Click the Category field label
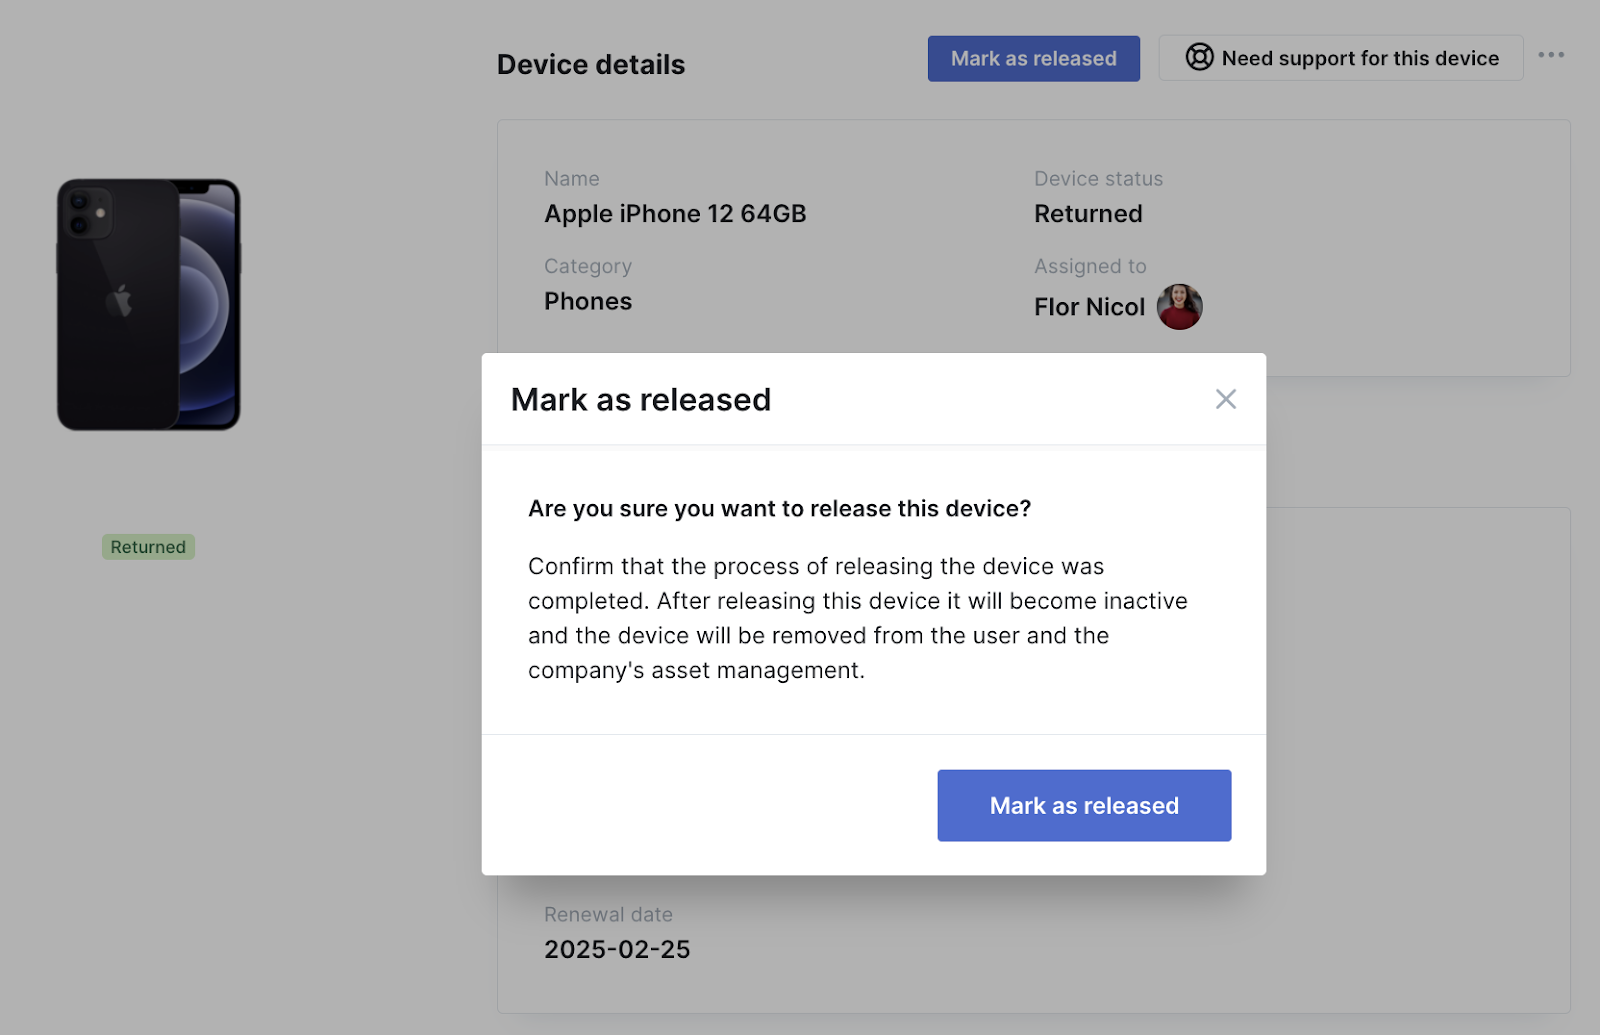This screenshot has height=1035, width=1600. click(588, 266)
